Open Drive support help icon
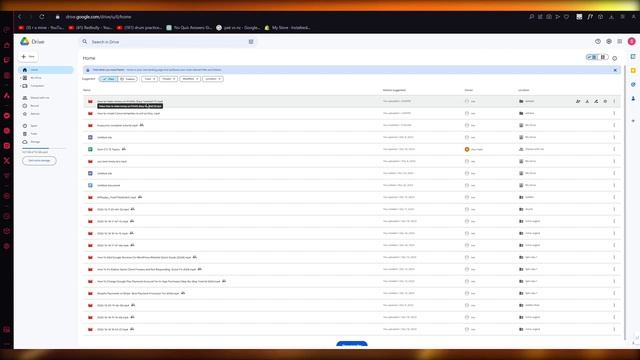The image size is (640, 360). (598, 42)
